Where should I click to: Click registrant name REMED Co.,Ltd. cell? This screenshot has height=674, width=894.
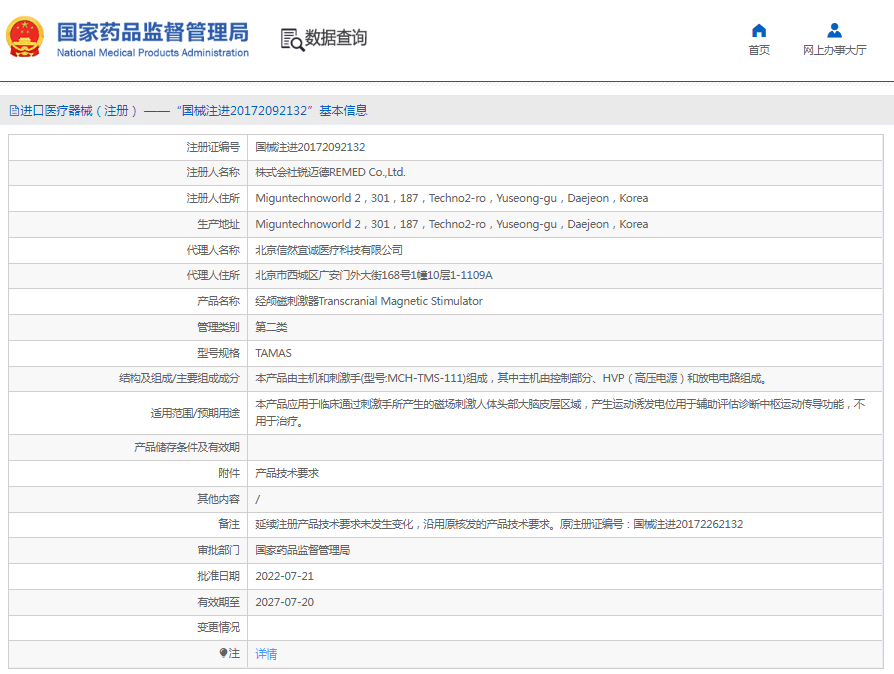(x=330, y=172)
